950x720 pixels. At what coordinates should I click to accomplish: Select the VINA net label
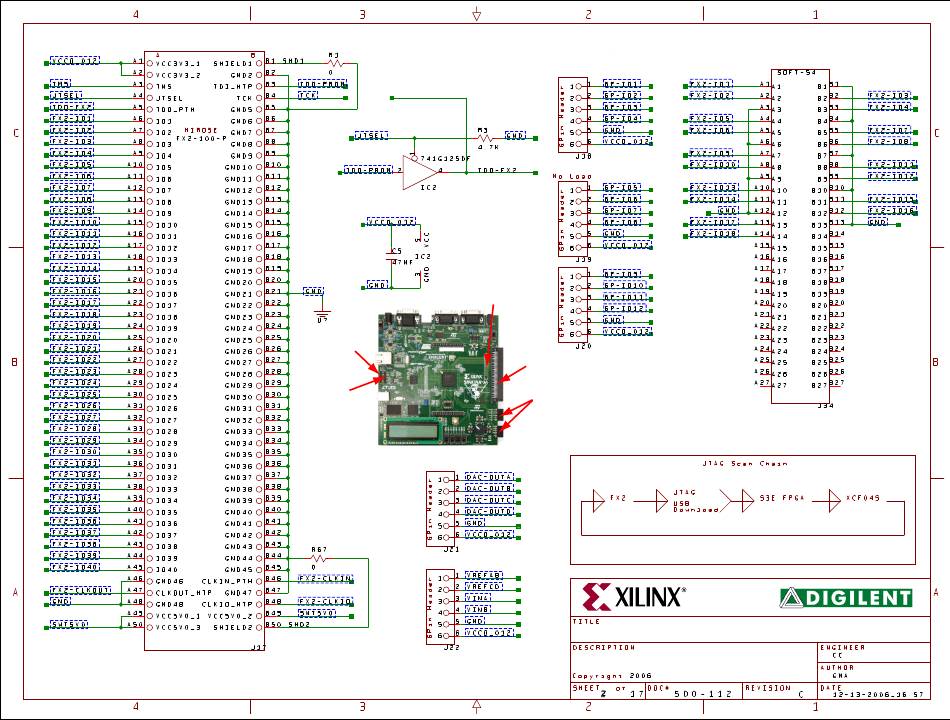[478, 598]
